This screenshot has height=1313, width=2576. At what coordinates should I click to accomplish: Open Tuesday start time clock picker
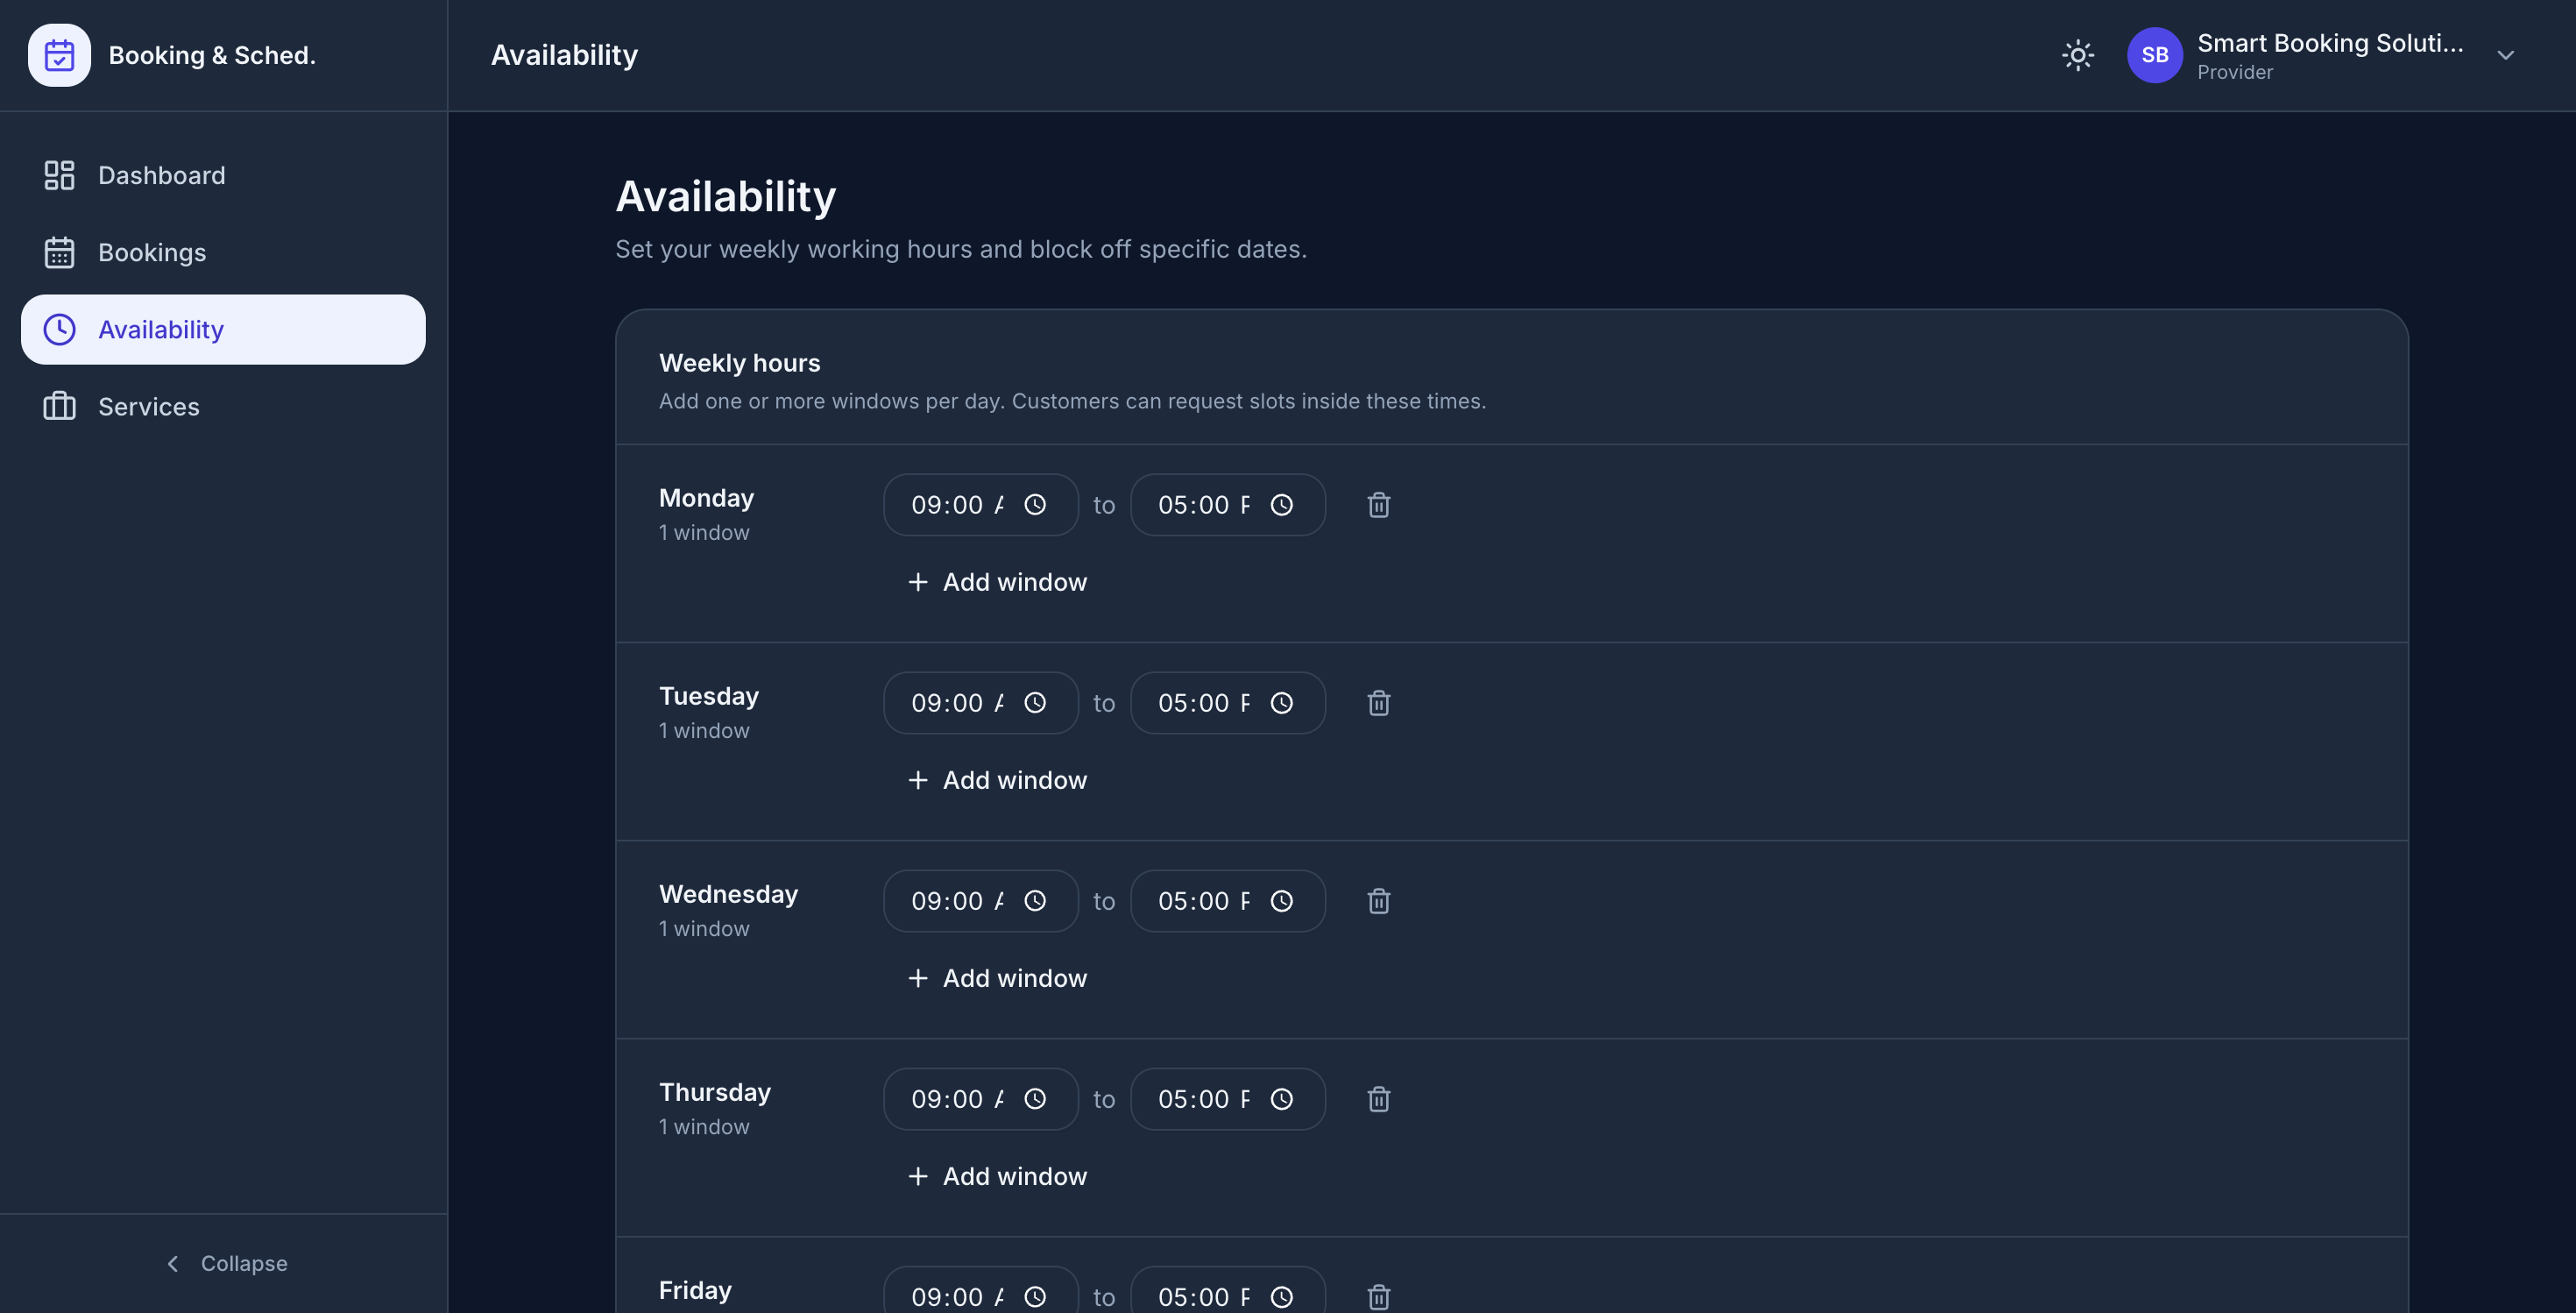[1035, 703]
